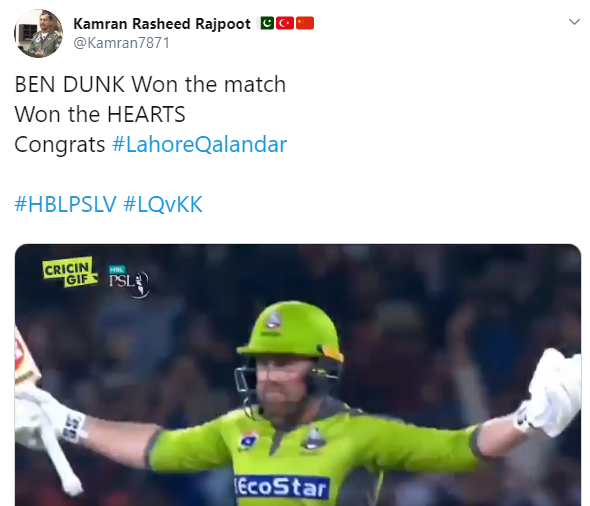The height and width of the screenshot is (506, 590).
Task: Open the @Kamran7871 handle link
Action: point(122,43)
